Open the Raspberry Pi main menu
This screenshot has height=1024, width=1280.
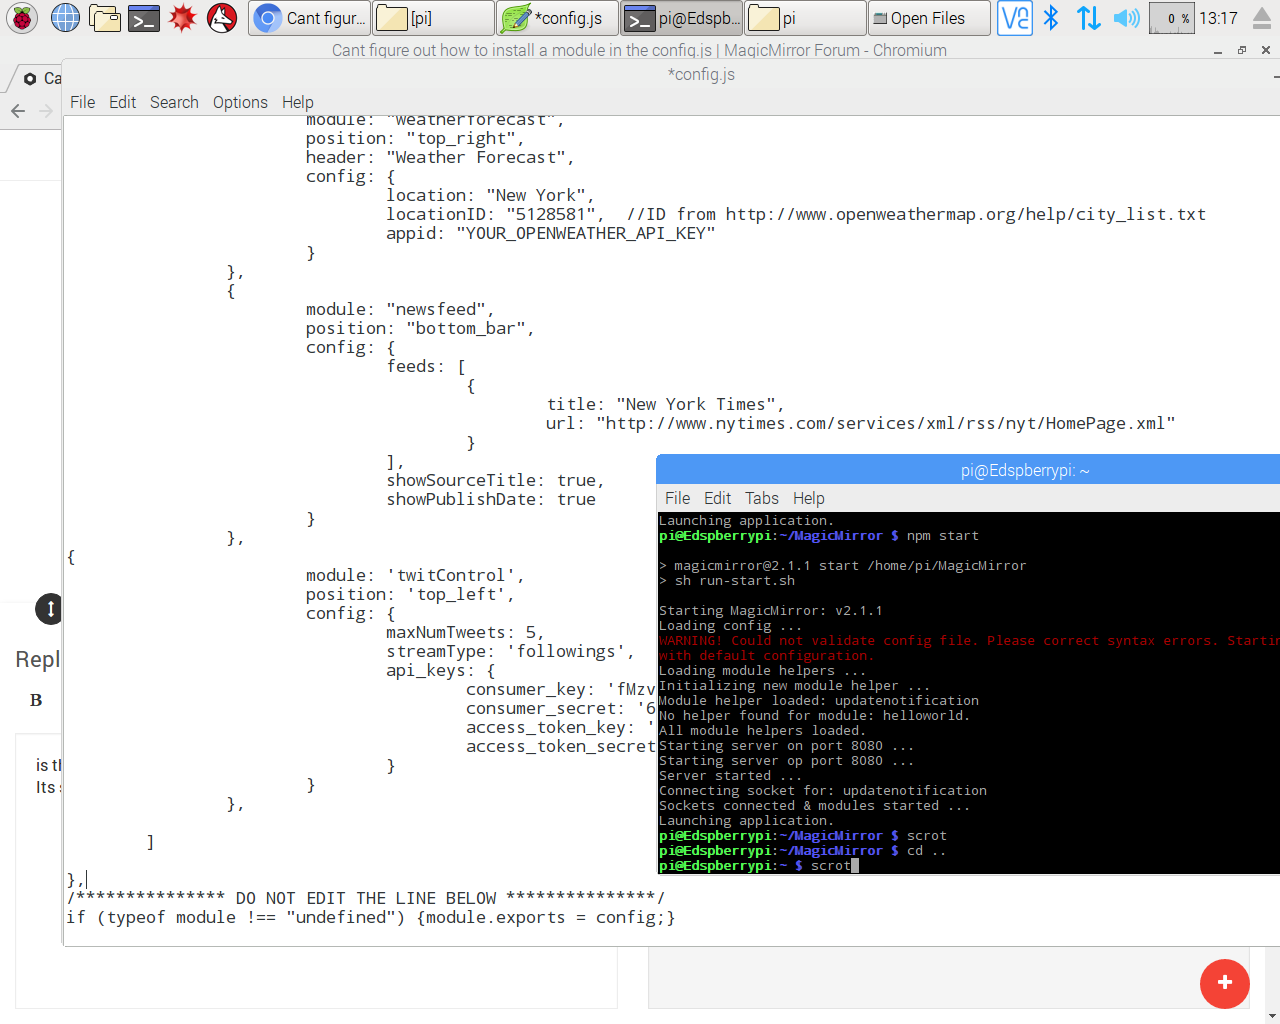pyautogui.click(x=22, y=18)
